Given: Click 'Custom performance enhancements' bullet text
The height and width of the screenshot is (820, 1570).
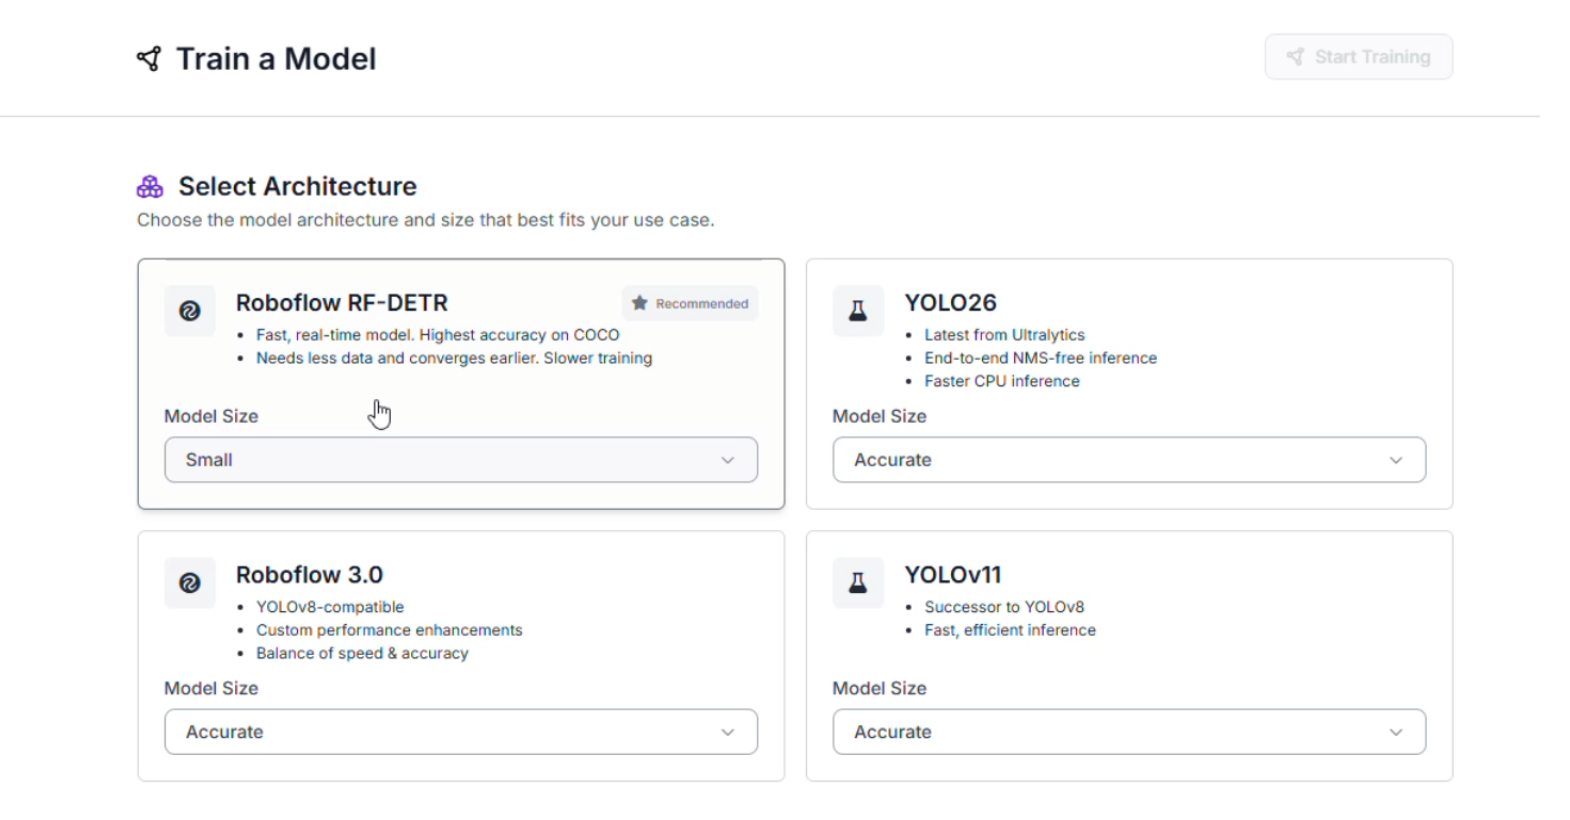Looking at the screenshot, I should [x=389, y=630].
